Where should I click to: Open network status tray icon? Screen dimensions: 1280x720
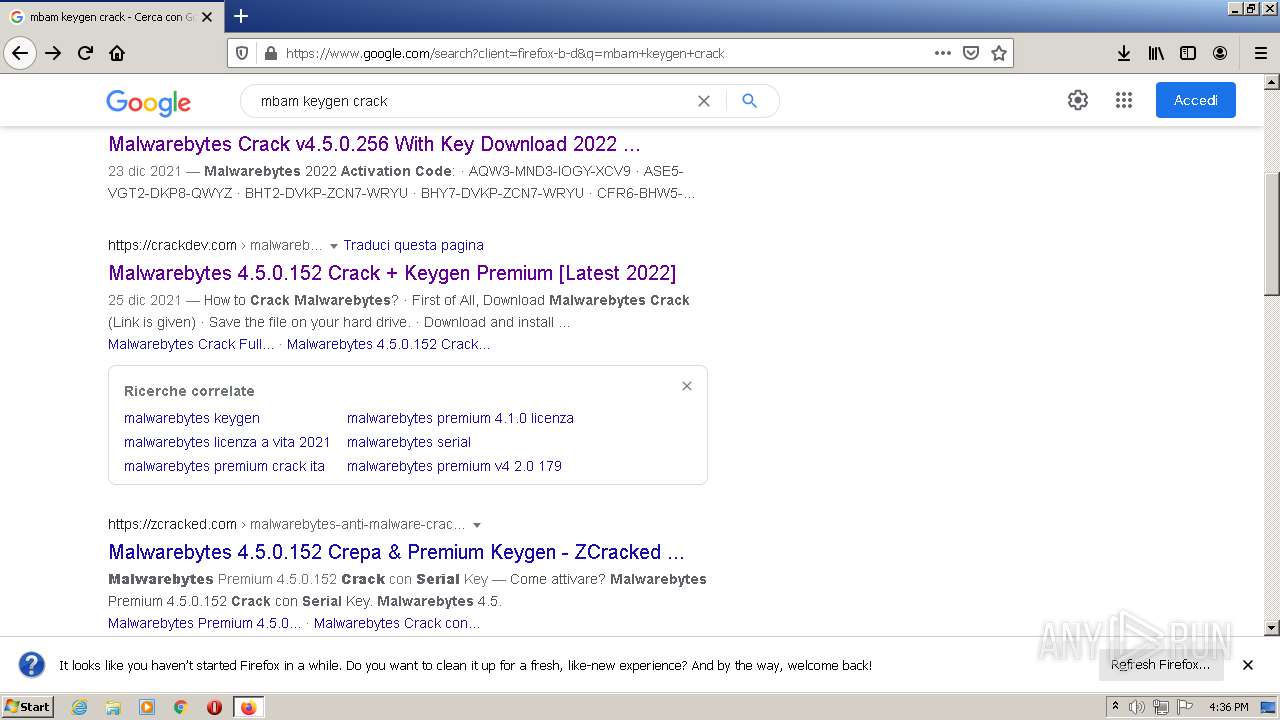pos(1161,707)
